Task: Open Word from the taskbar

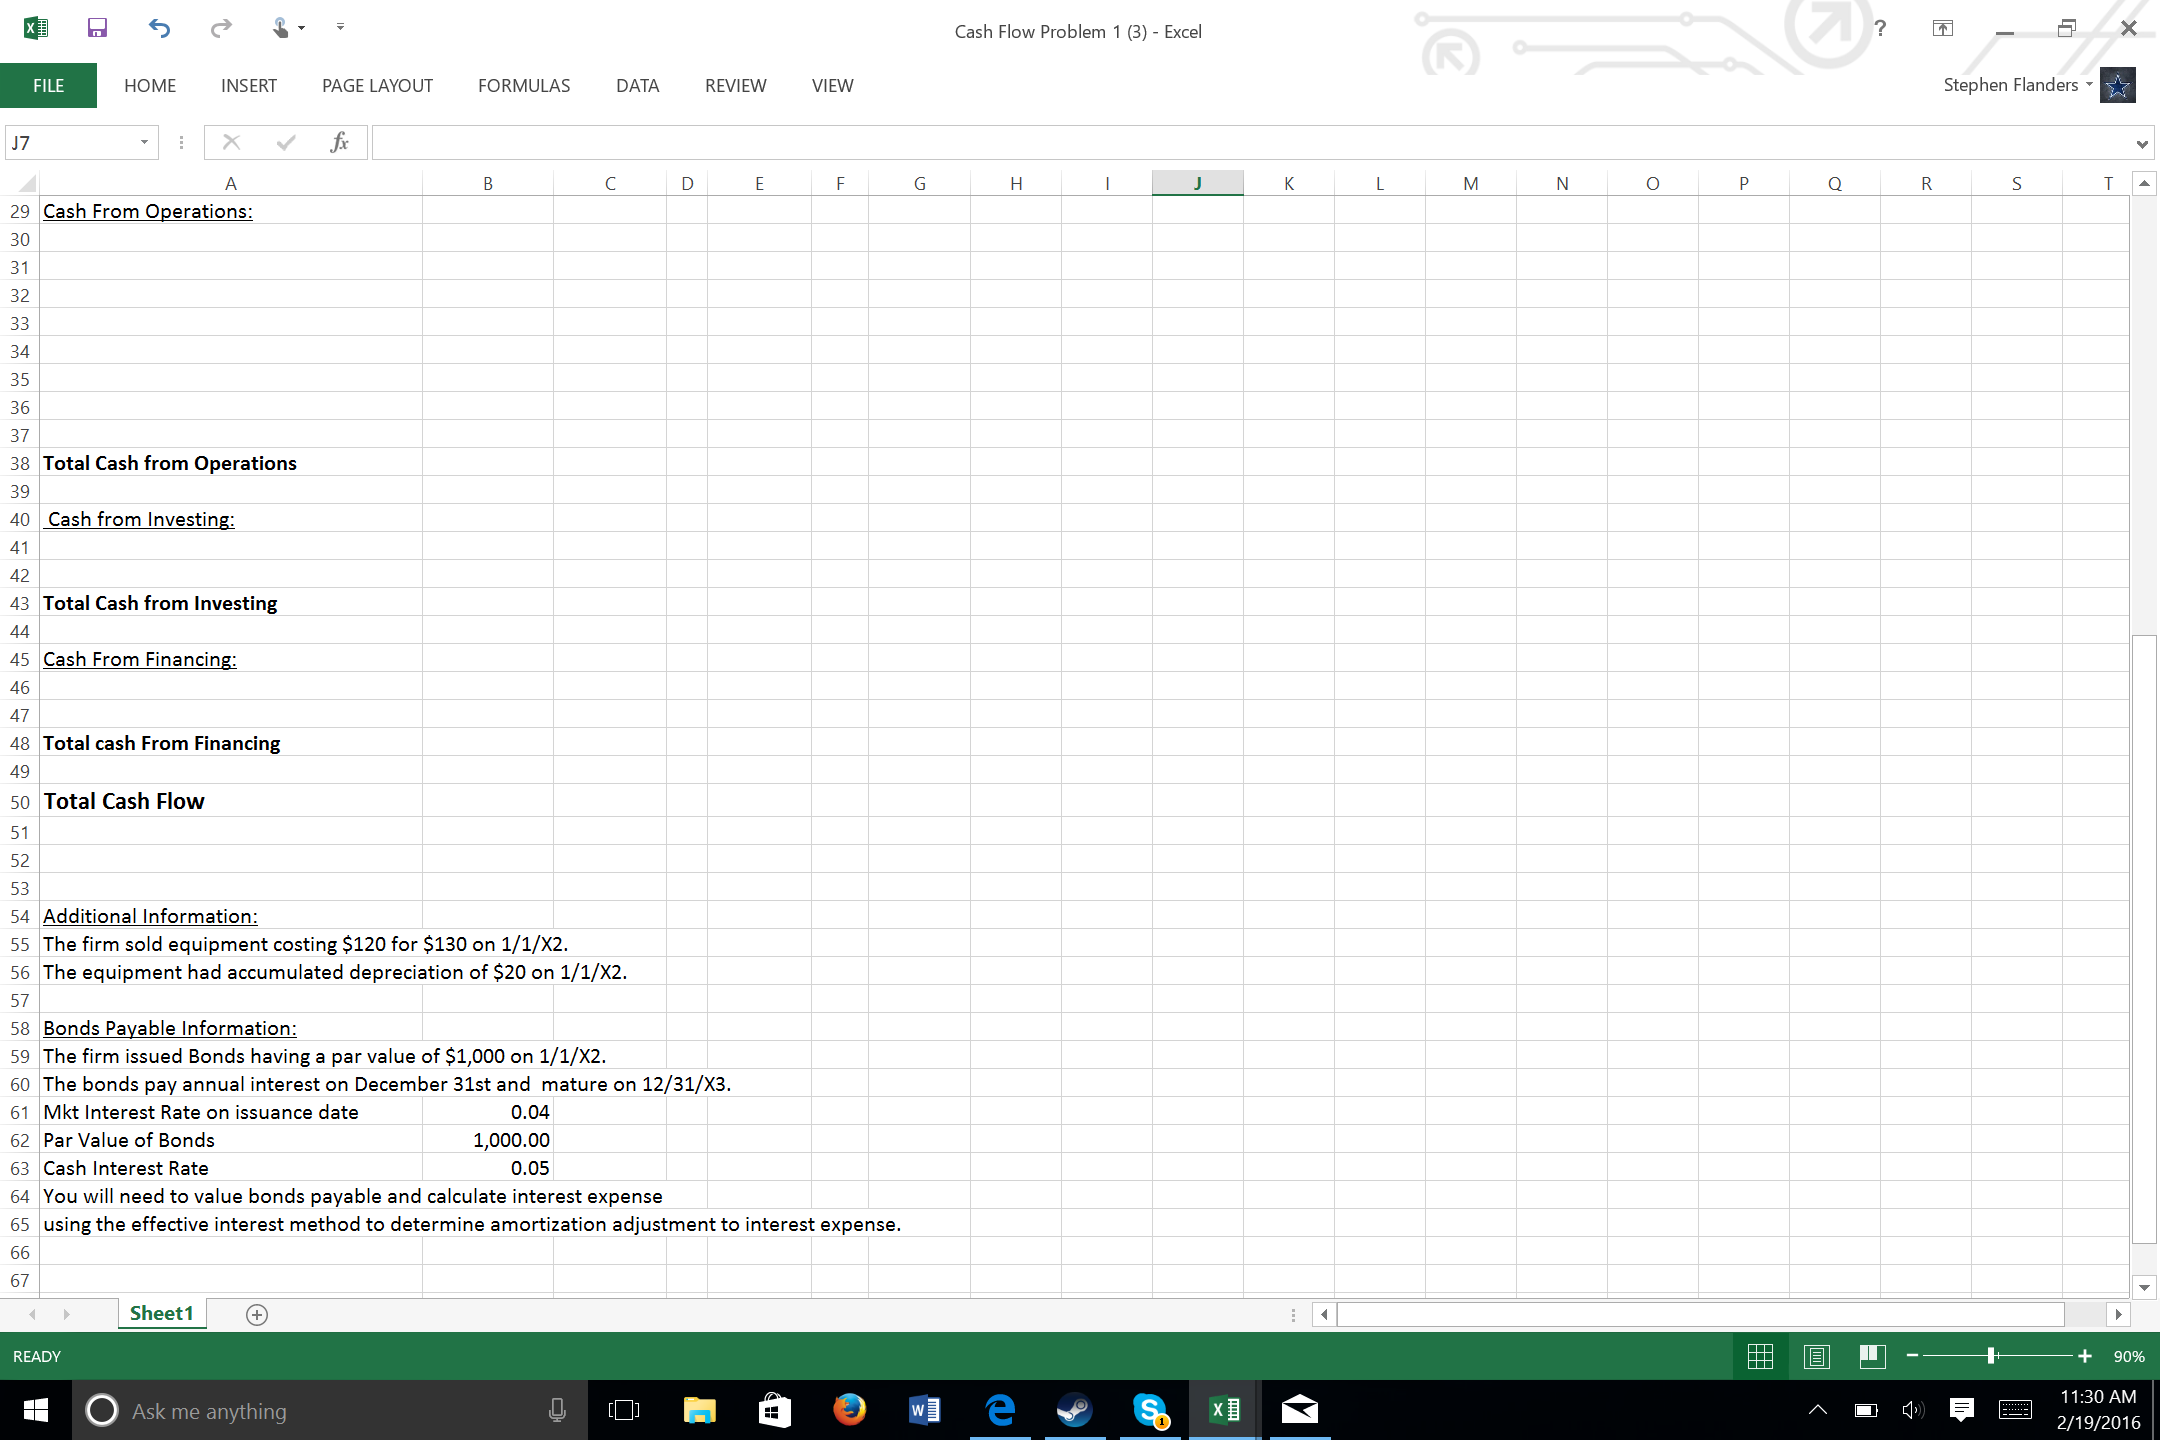Action: tap(924, 1410)
